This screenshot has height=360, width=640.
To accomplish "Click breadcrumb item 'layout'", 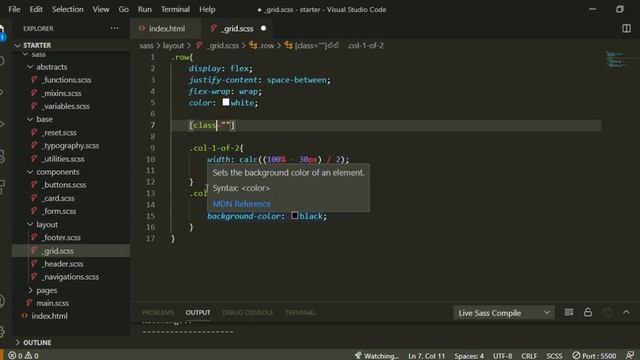I will 173,46.
